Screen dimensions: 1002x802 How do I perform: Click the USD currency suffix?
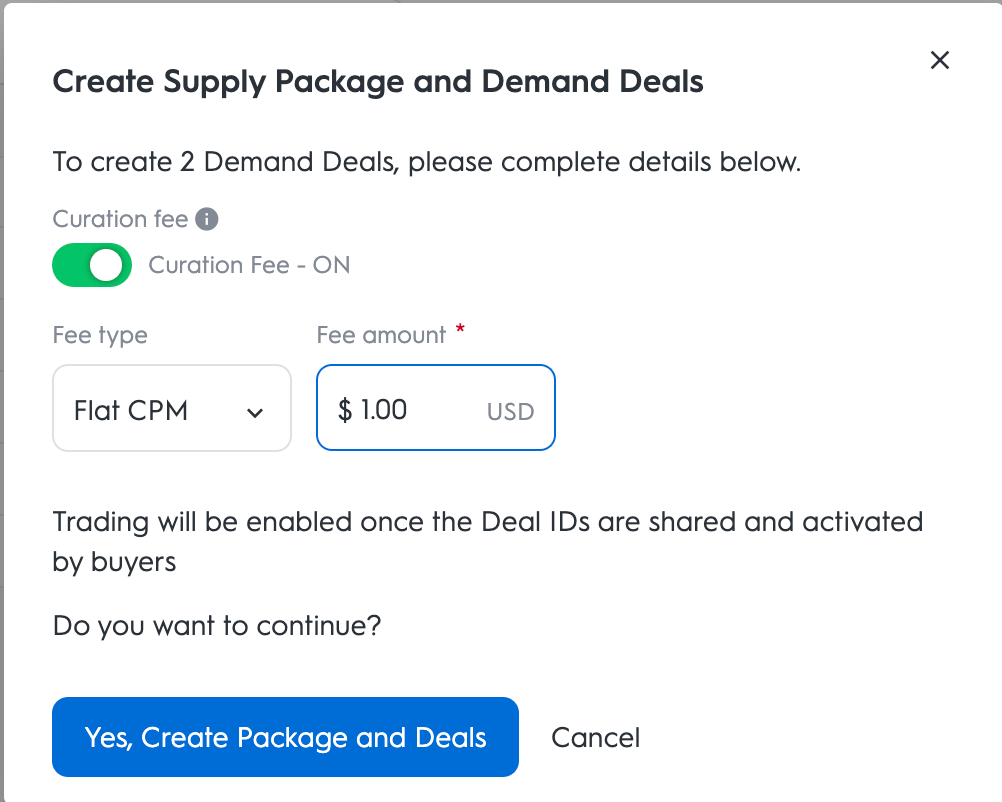510,411
